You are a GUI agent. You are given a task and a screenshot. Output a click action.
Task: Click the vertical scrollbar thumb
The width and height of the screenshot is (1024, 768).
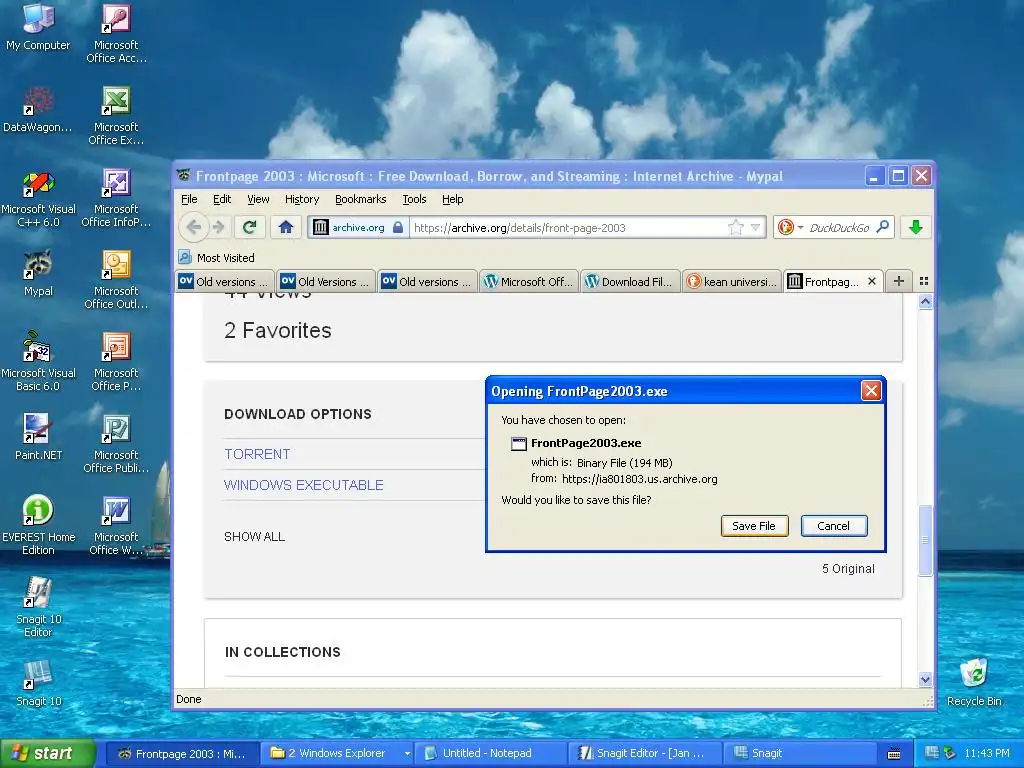[x=925, y=540]
